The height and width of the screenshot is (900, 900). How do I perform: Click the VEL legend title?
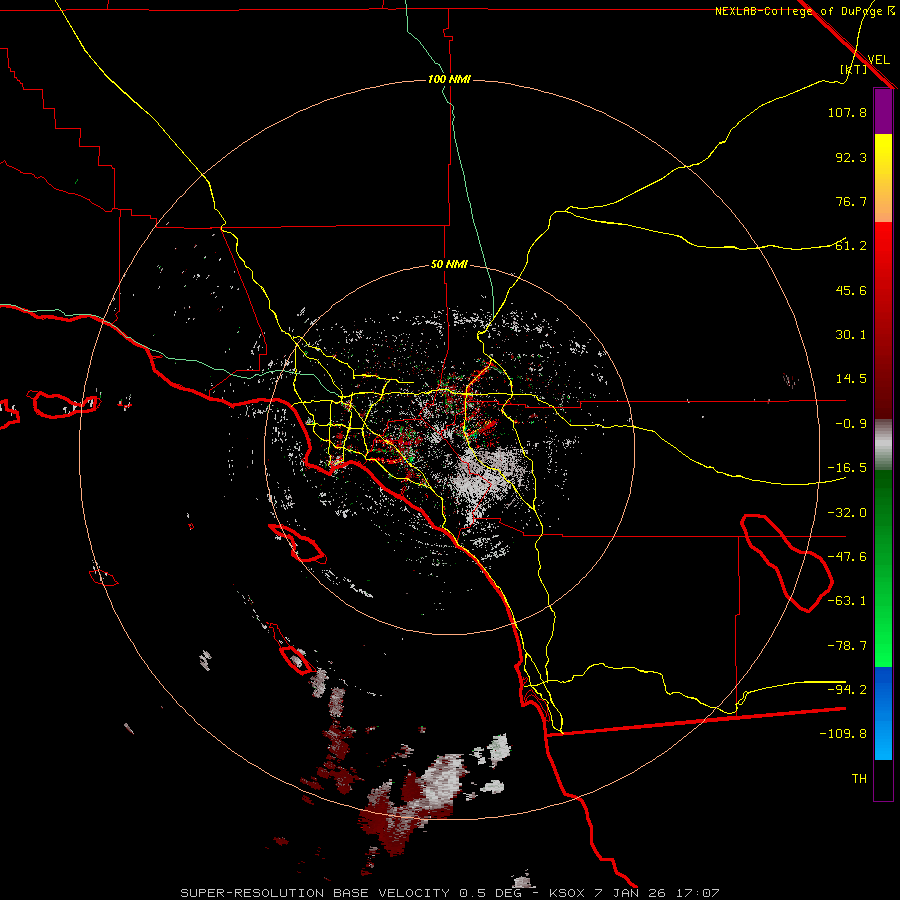point(878,60)
